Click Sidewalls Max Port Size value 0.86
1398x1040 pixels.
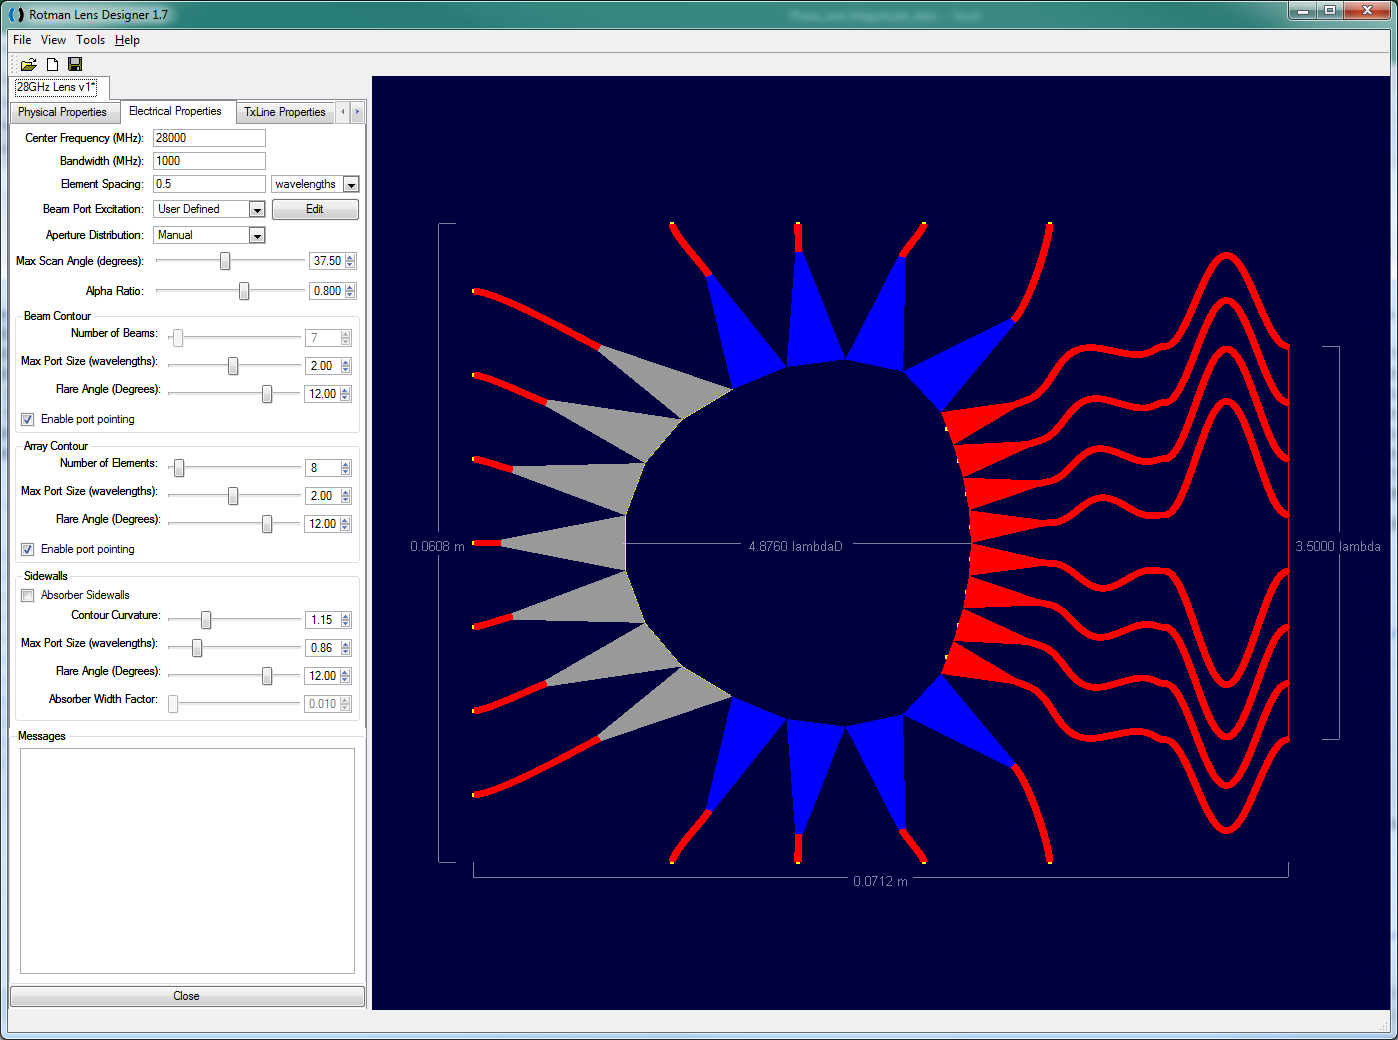pos(322,648)
